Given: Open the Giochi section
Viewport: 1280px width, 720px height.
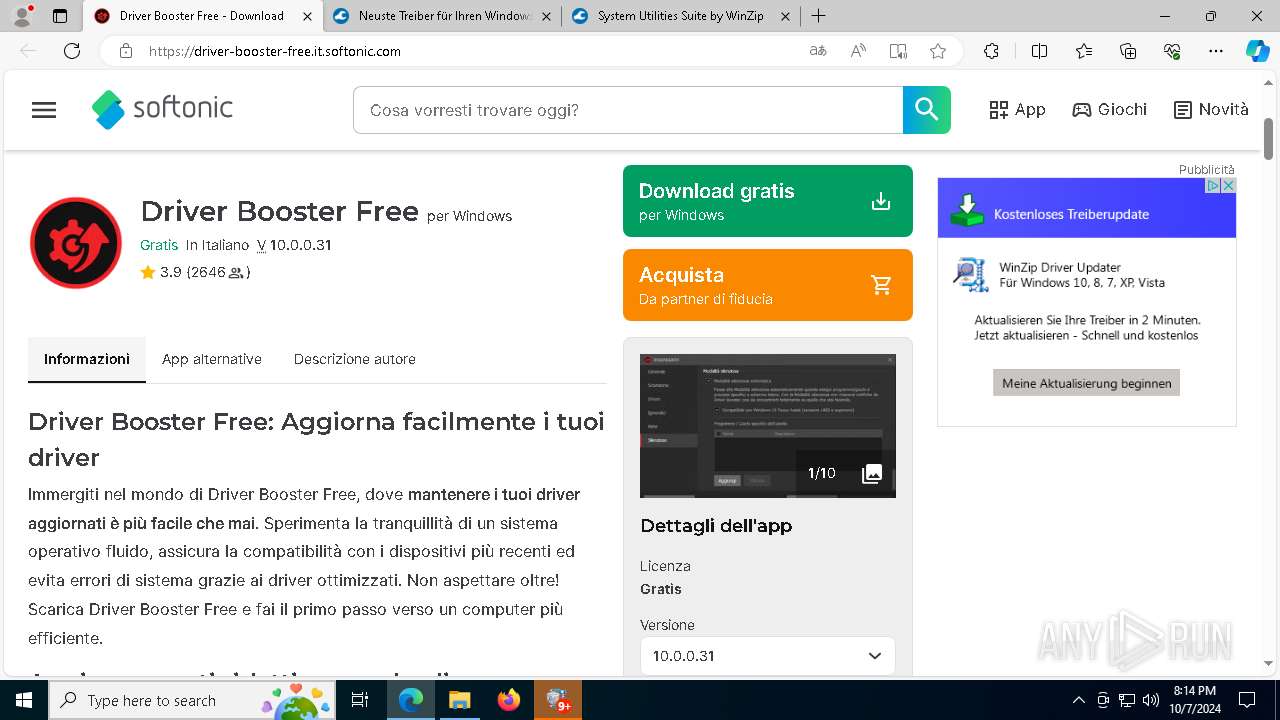Looking at the screenshot, I should click(x=1109, y=110).
